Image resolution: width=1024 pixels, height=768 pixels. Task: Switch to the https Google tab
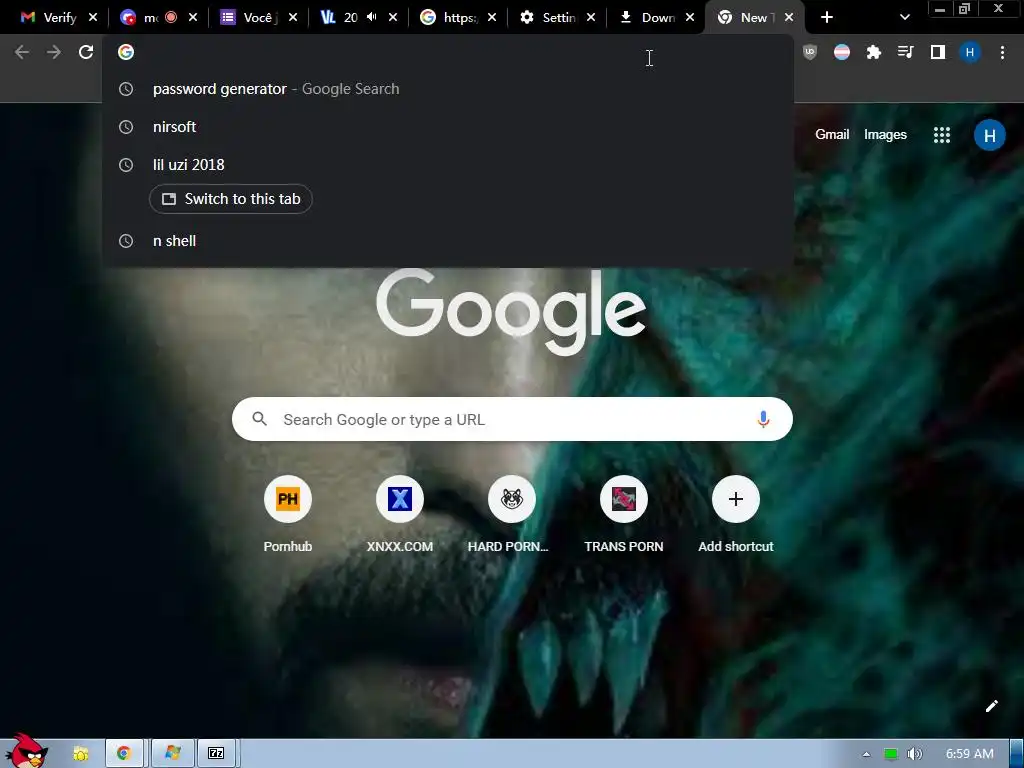[x=450, y=18]
